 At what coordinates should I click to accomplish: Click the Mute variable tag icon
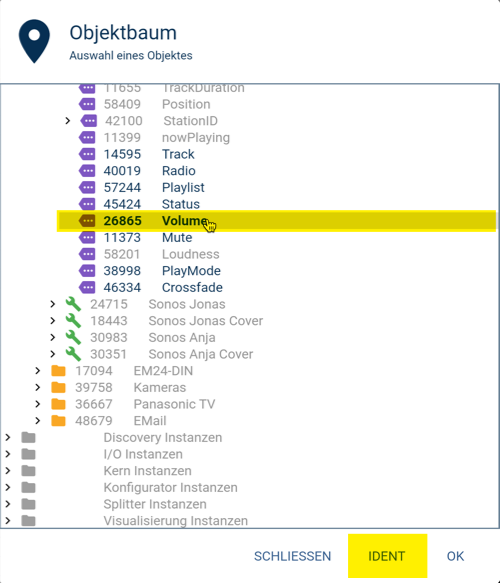click(x=87, y=237)
